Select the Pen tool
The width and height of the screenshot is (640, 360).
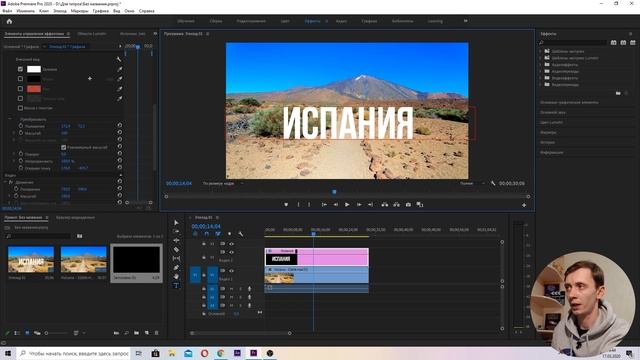coord(176,267)
